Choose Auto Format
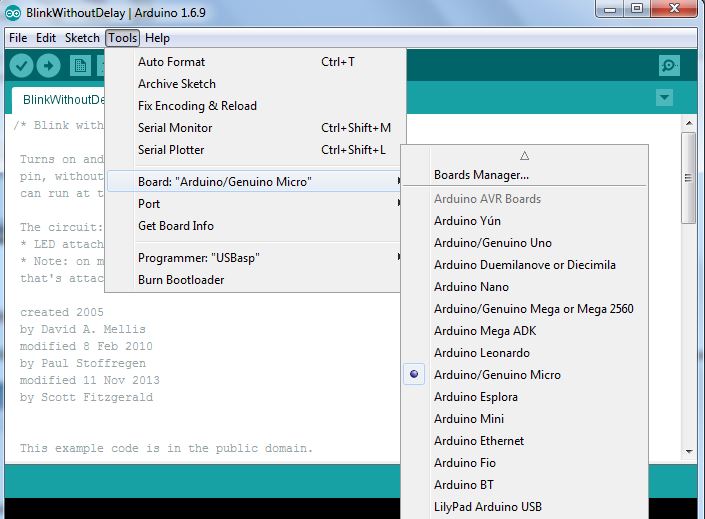This screenshot has width=705, height=519. coord(253,62)
